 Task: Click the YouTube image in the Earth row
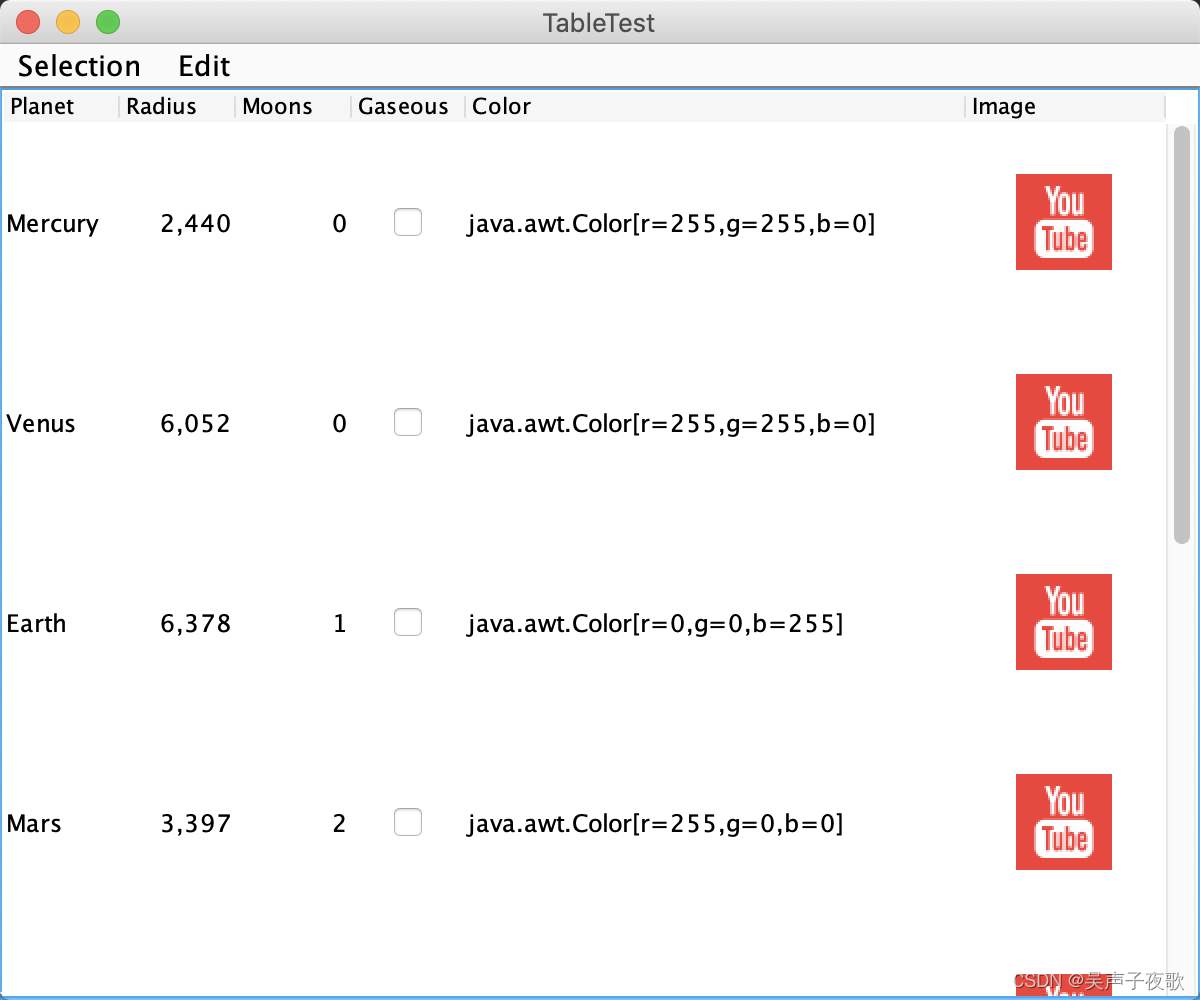pyautogui.click(x=1064, y=622)
